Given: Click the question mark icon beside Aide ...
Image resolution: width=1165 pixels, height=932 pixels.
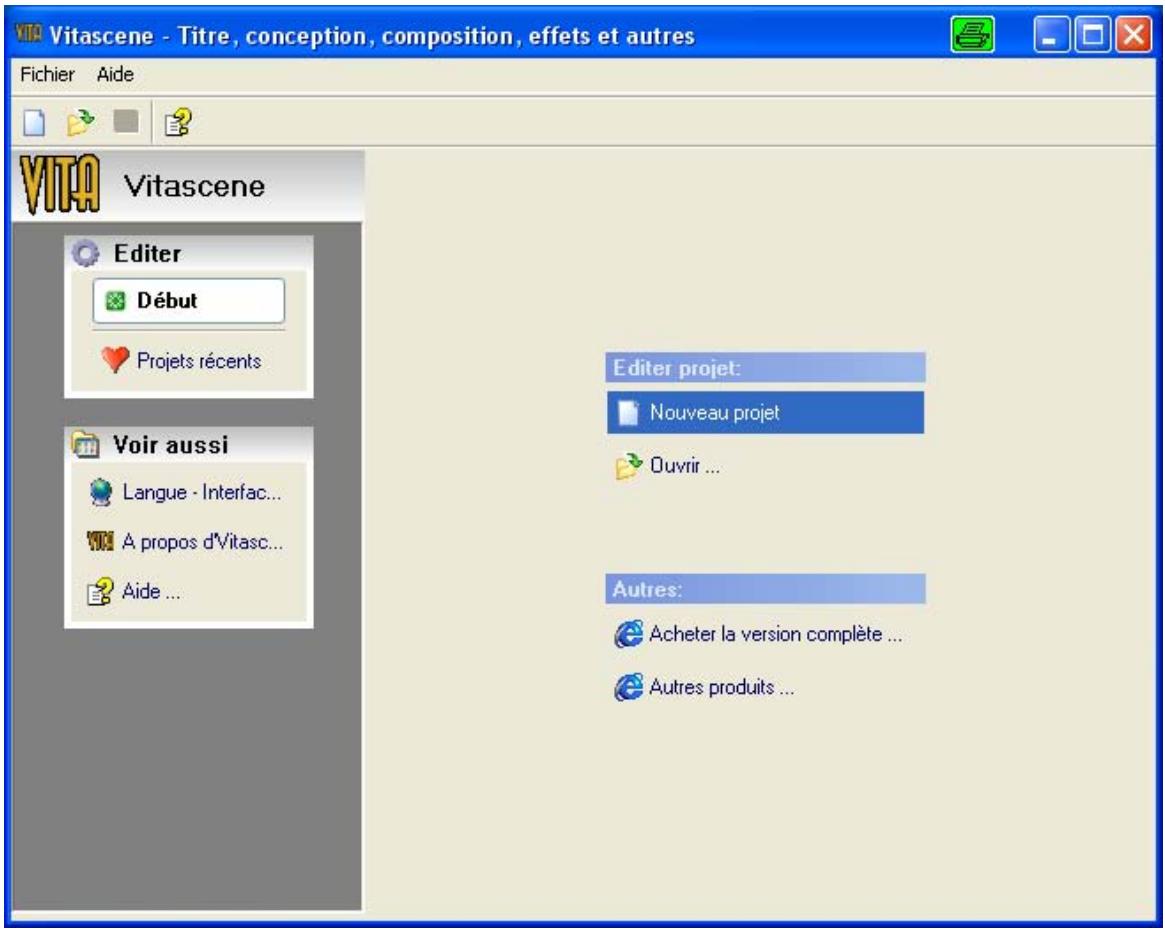Looking at the screenshot, I should coord(100,592).
